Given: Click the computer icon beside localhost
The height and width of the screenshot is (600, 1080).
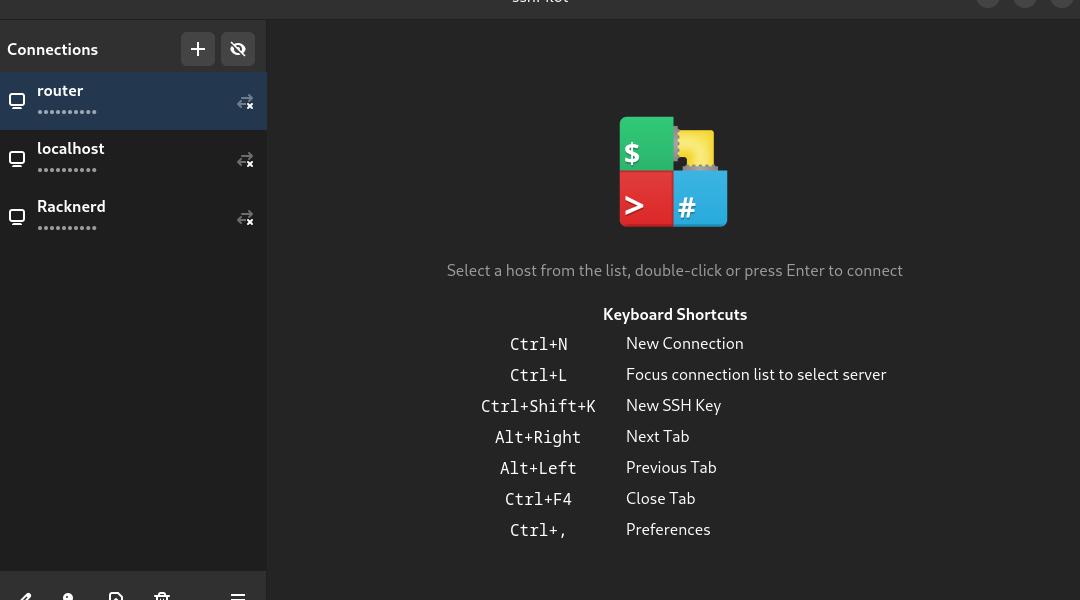Looking at the screenshot, I should pyautogui.click(x=17, y=159).
